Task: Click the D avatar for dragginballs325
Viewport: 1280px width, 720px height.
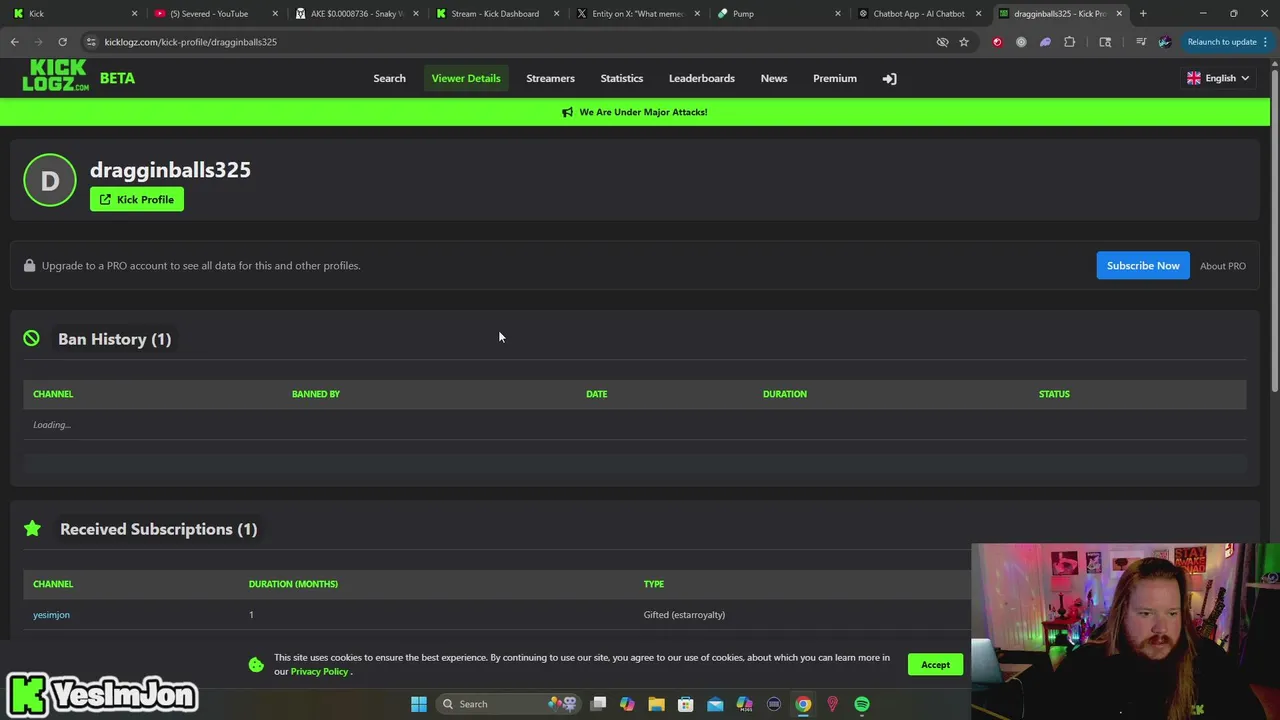Action: coord(49,180)
